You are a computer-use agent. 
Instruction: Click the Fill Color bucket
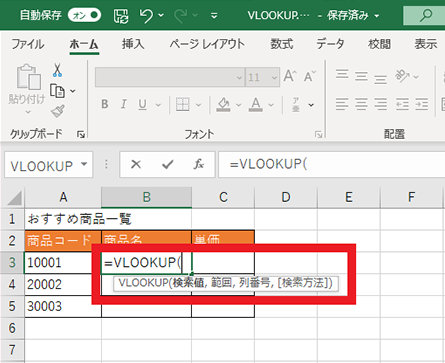click(x=223, y=104)
